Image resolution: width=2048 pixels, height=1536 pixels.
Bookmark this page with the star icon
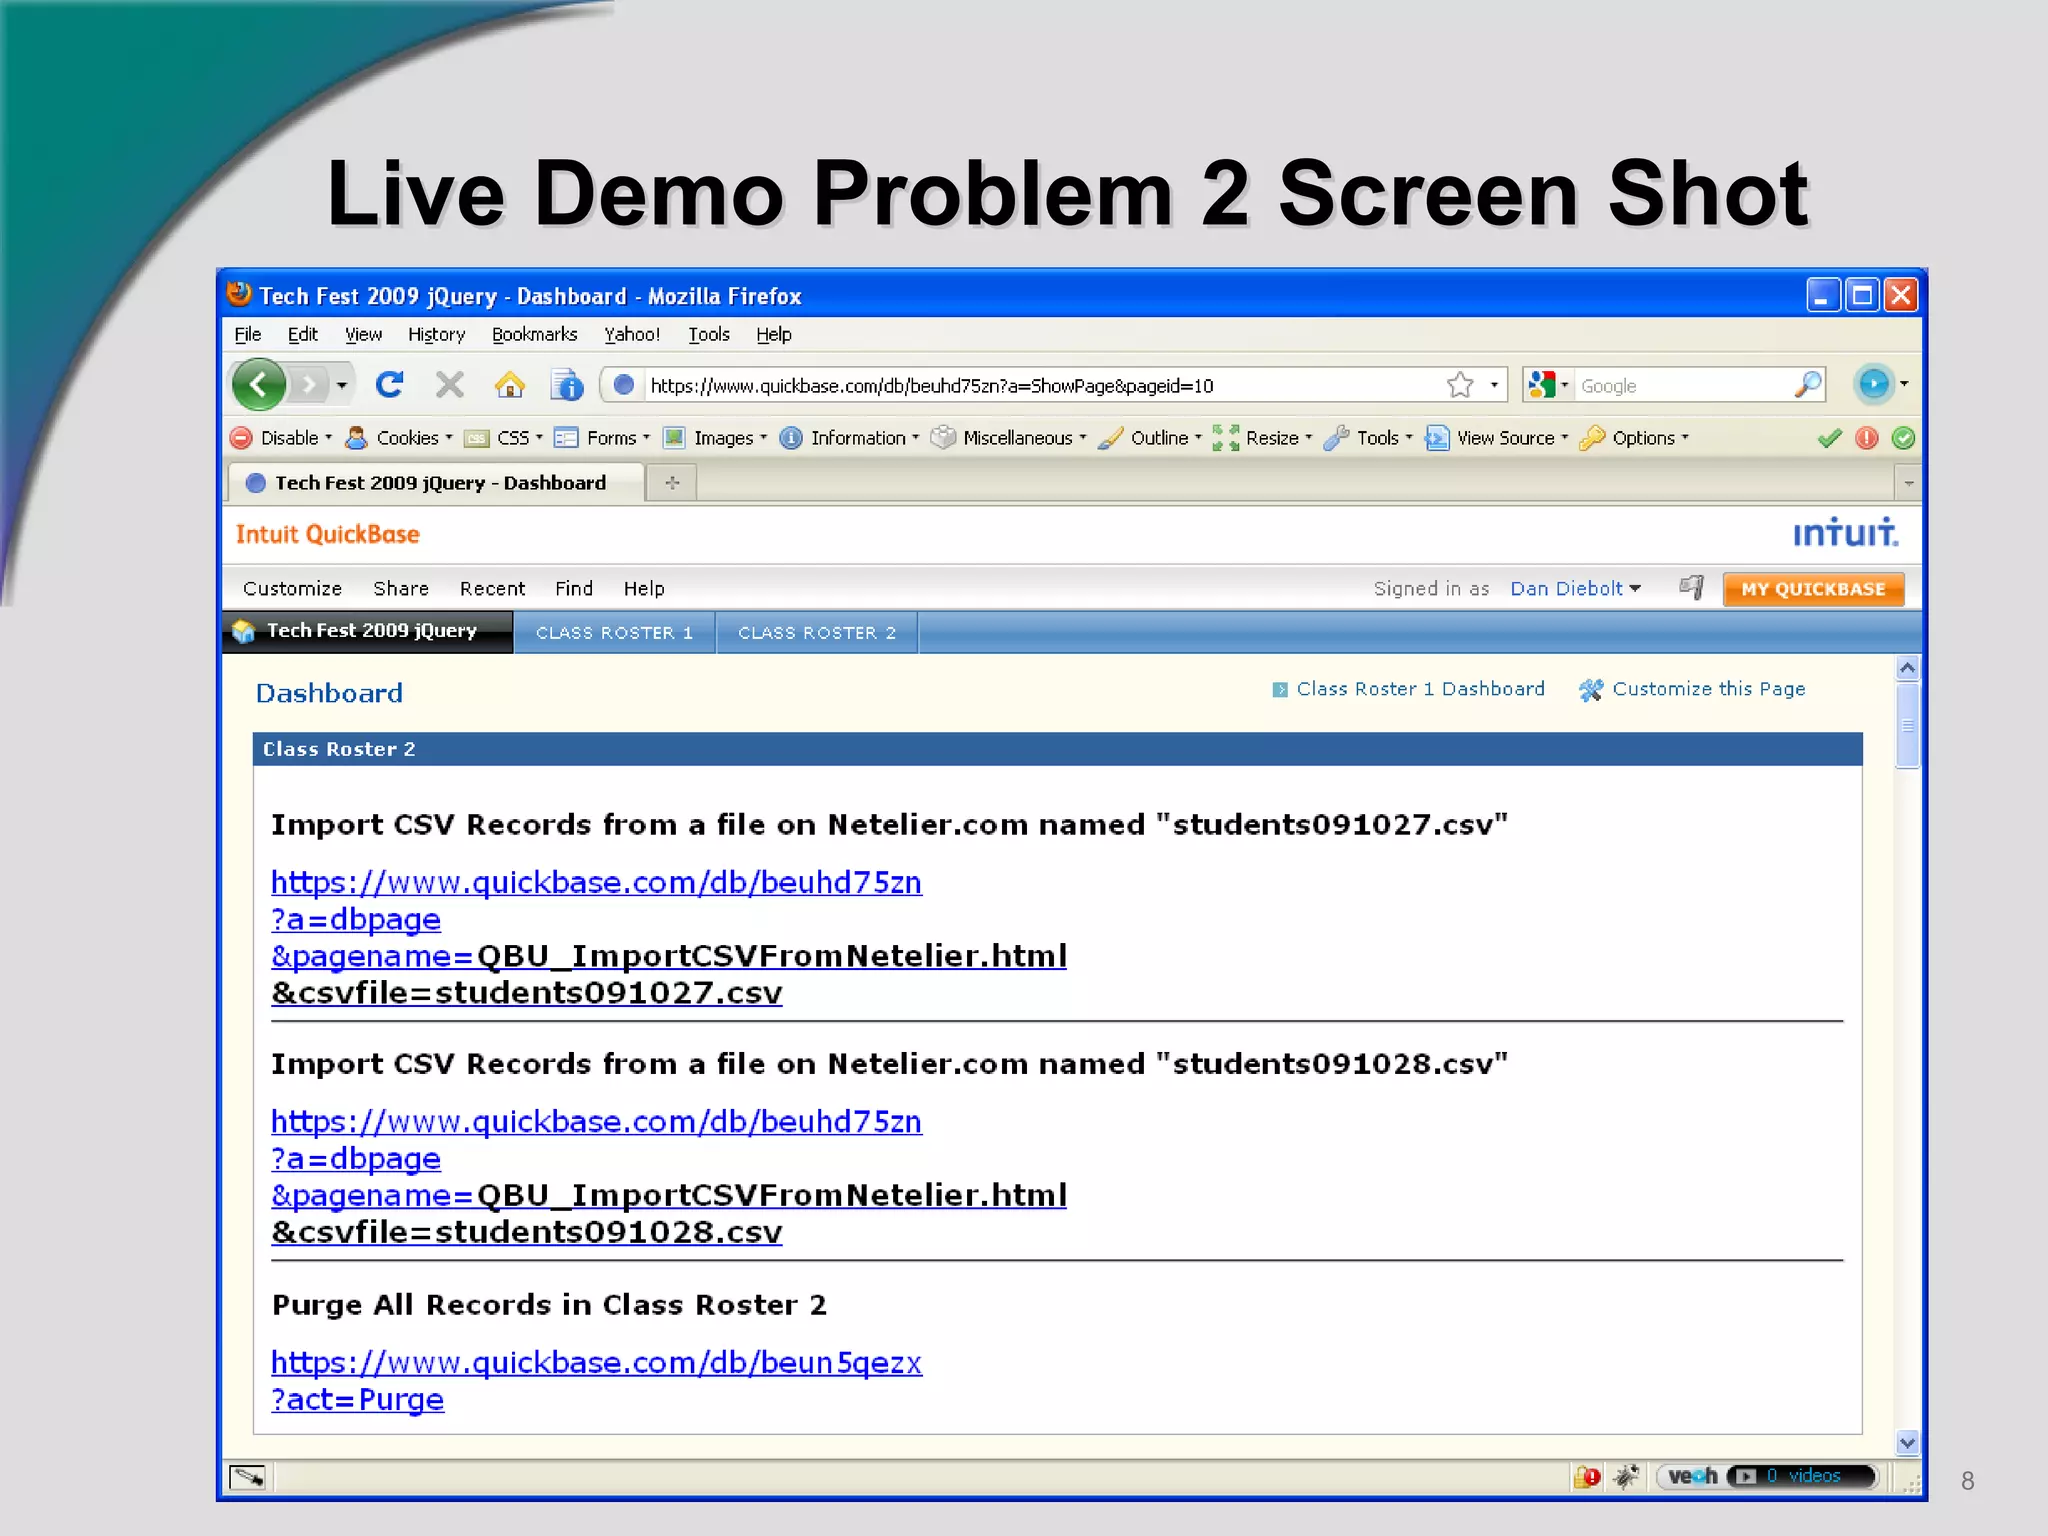point(1460,385)
